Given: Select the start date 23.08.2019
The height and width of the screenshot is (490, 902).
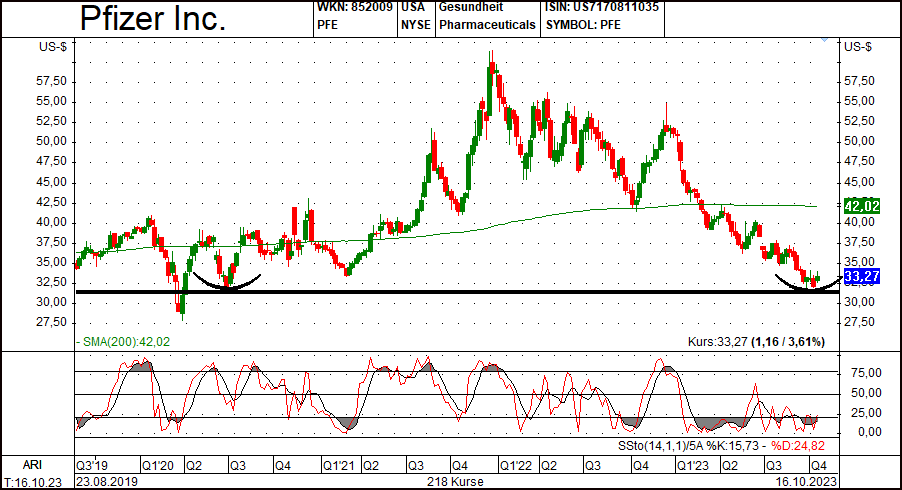Looking at the screenshot, I should pyautogui.click(x=106, y=482).
